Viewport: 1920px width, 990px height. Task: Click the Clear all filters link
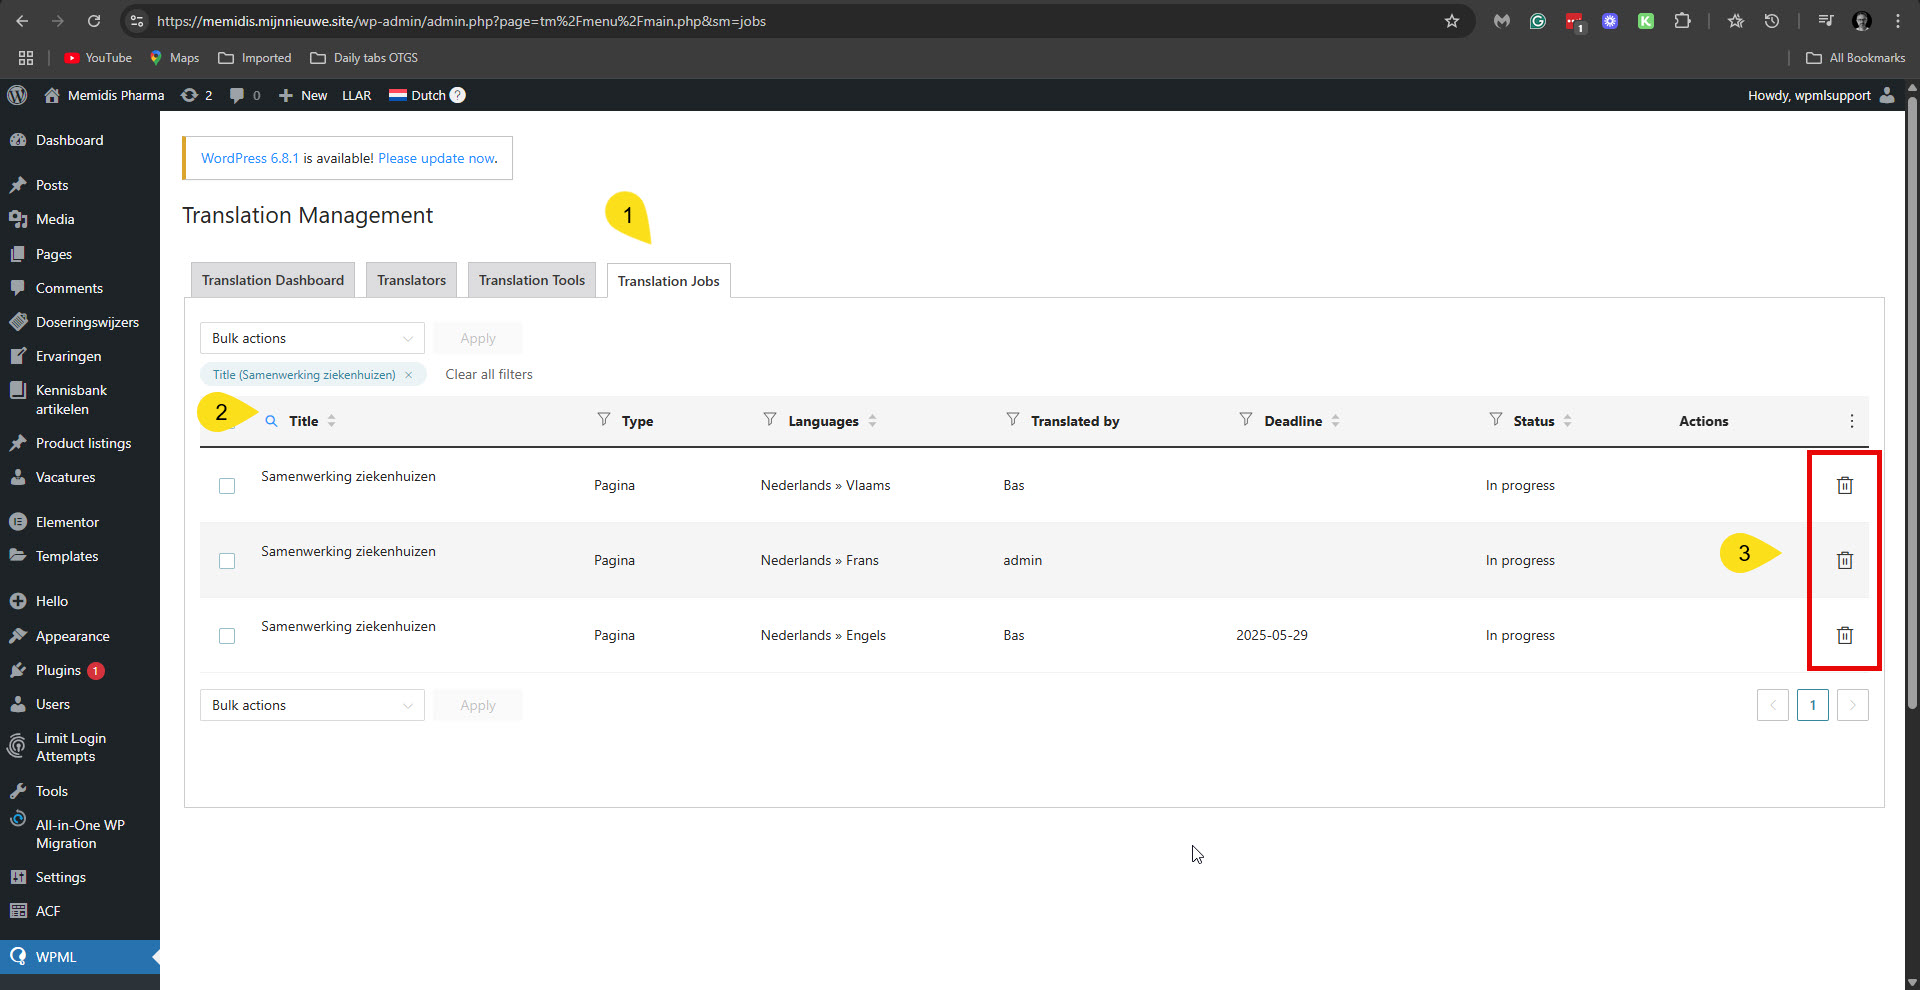click(488, 374)
